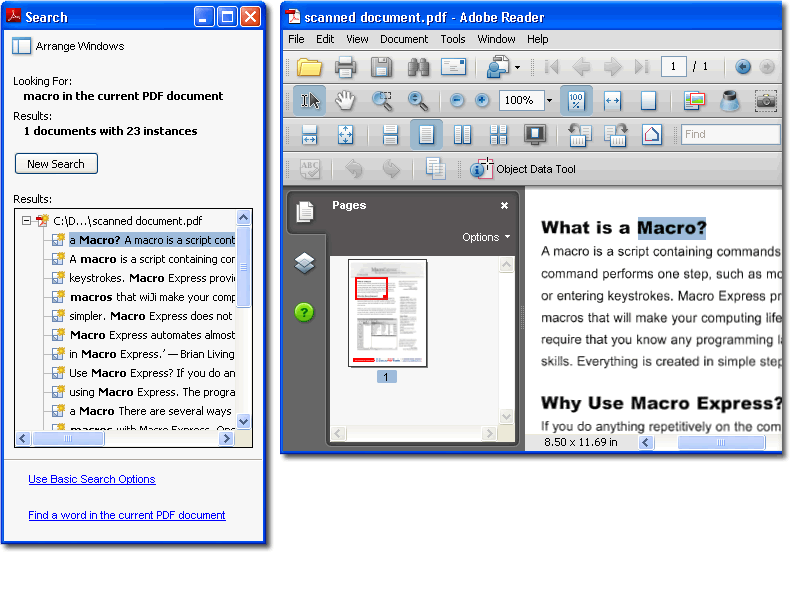
Task: Toggle the Select tool cursor button
Action: (x=310, y=100)
